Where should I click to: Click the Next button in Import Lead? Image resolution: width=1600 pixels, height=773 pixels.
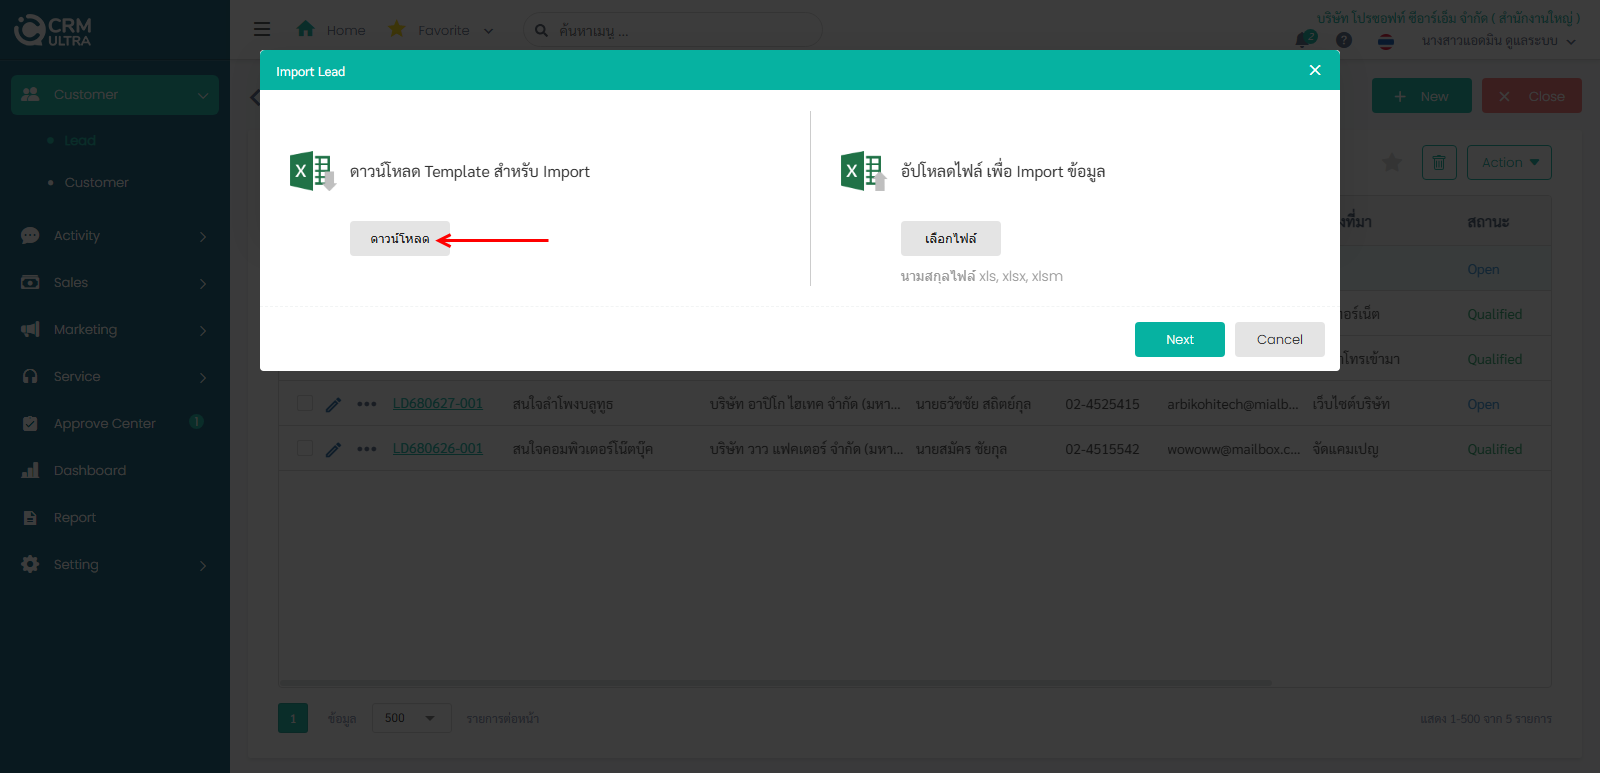1179,339
